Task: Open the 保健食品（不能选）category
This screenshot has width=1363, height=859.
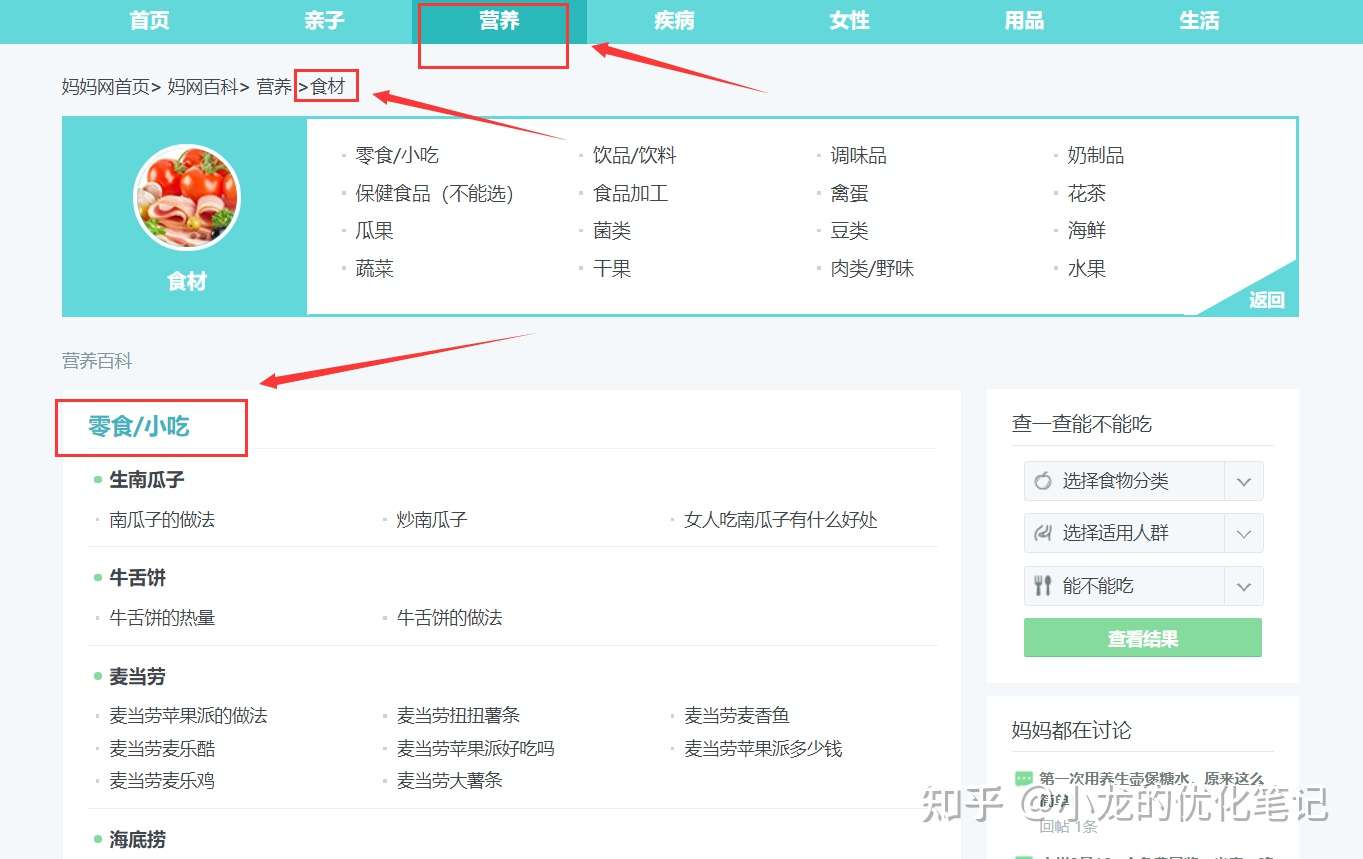Action: [434, 193]
